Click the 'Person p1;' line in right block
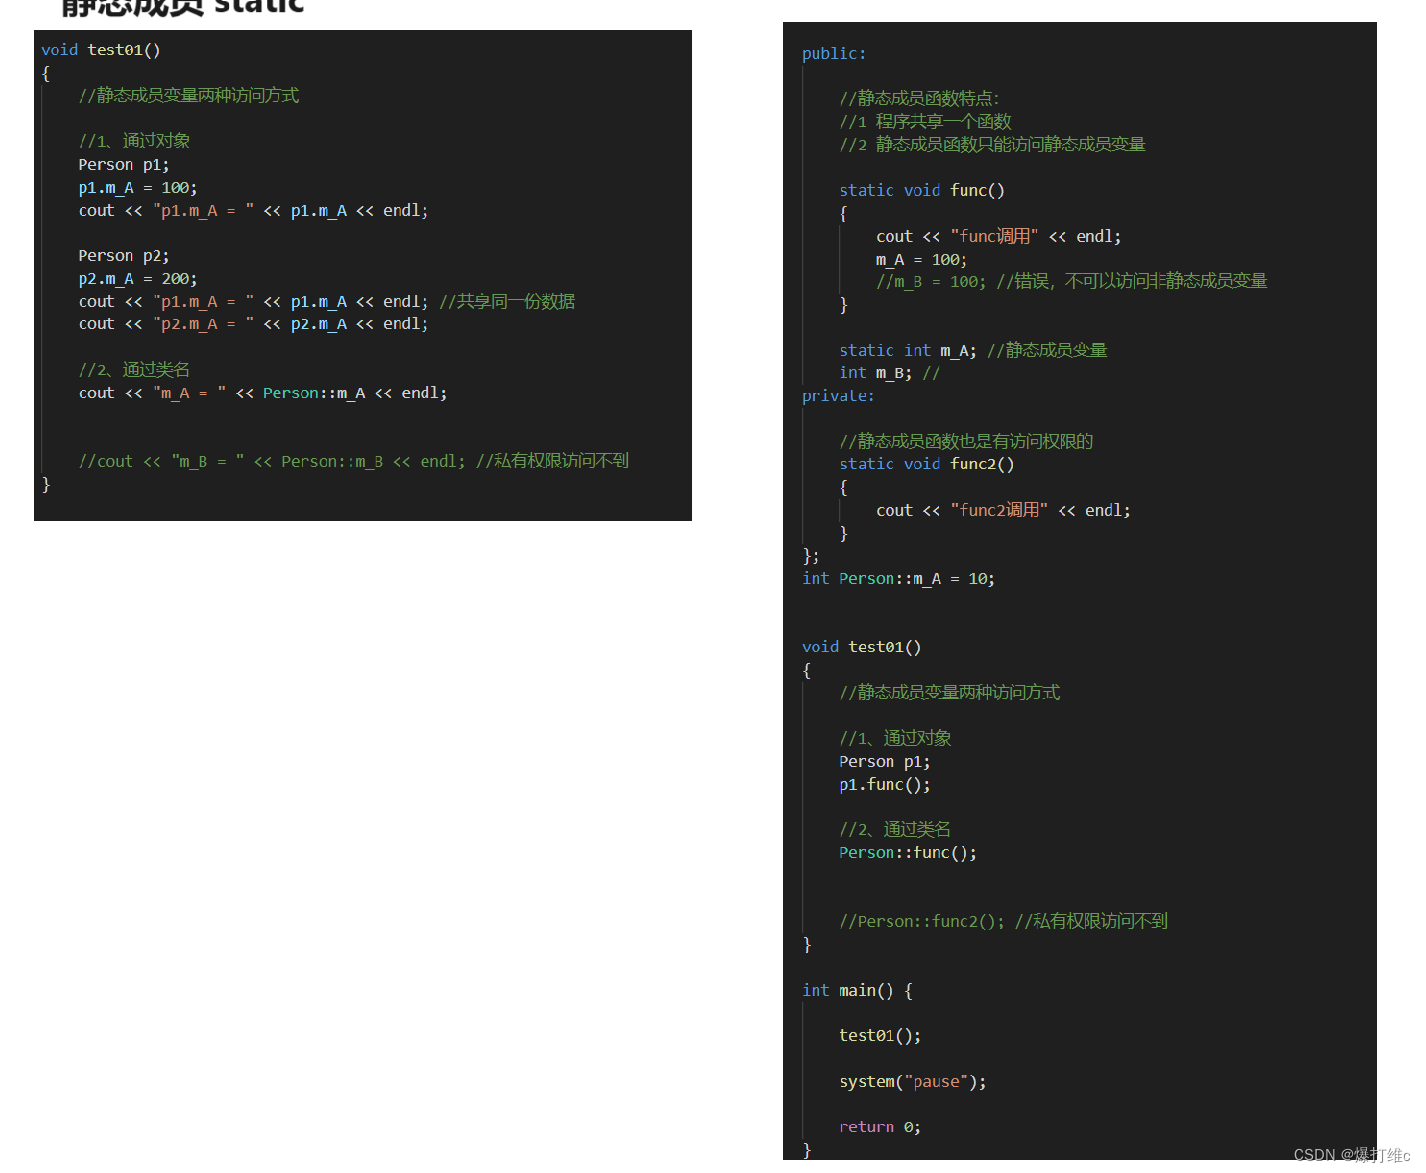This screenshot has height=1173, width=1426. [x=885, y=762]
